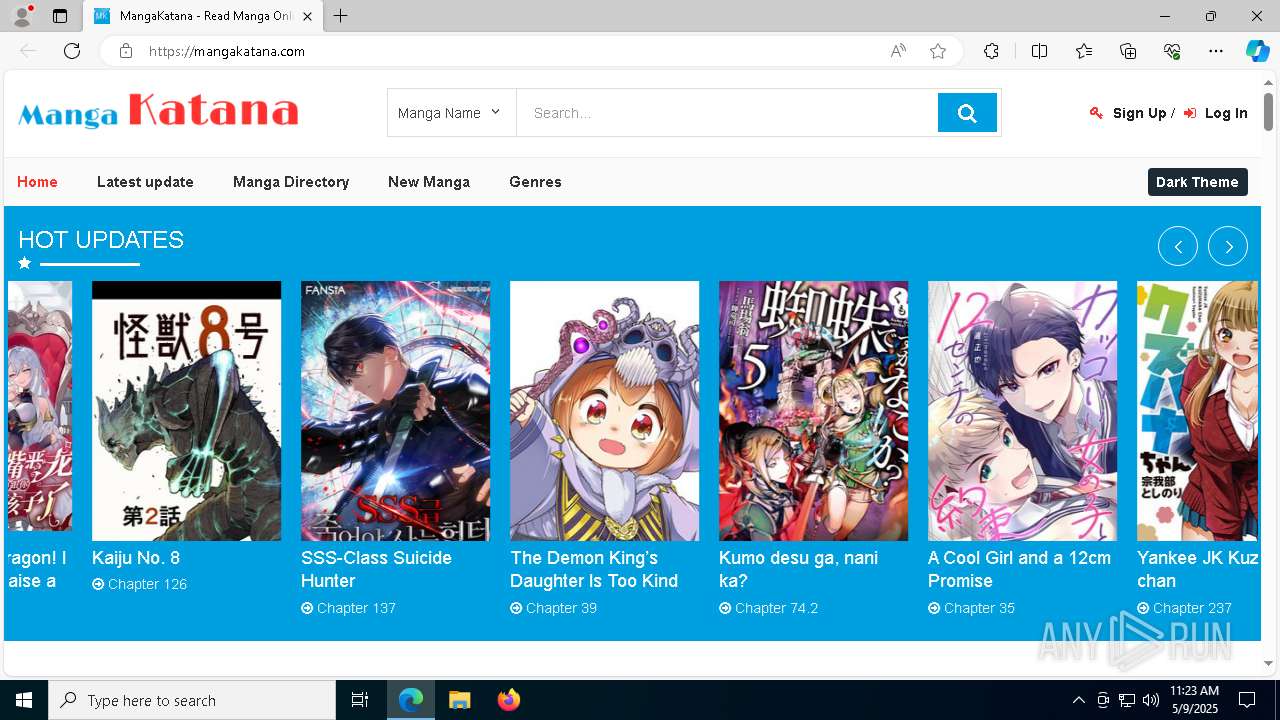1280x720 pixels.
Task: Click the taskbar search box
Action: click(192, 700)
